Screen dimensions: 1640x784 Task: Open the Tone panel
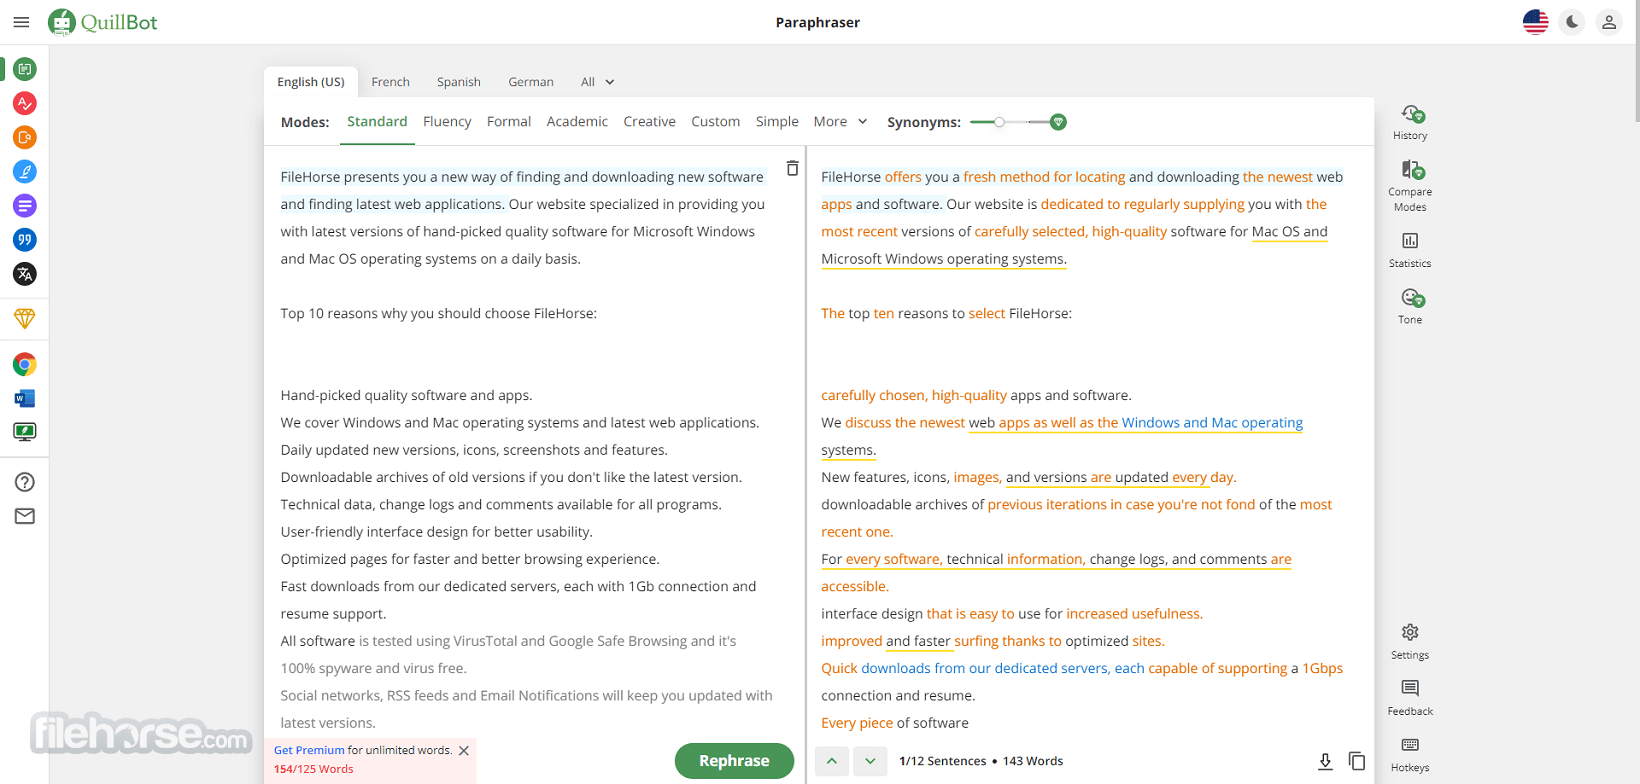tap(1410, 306)
